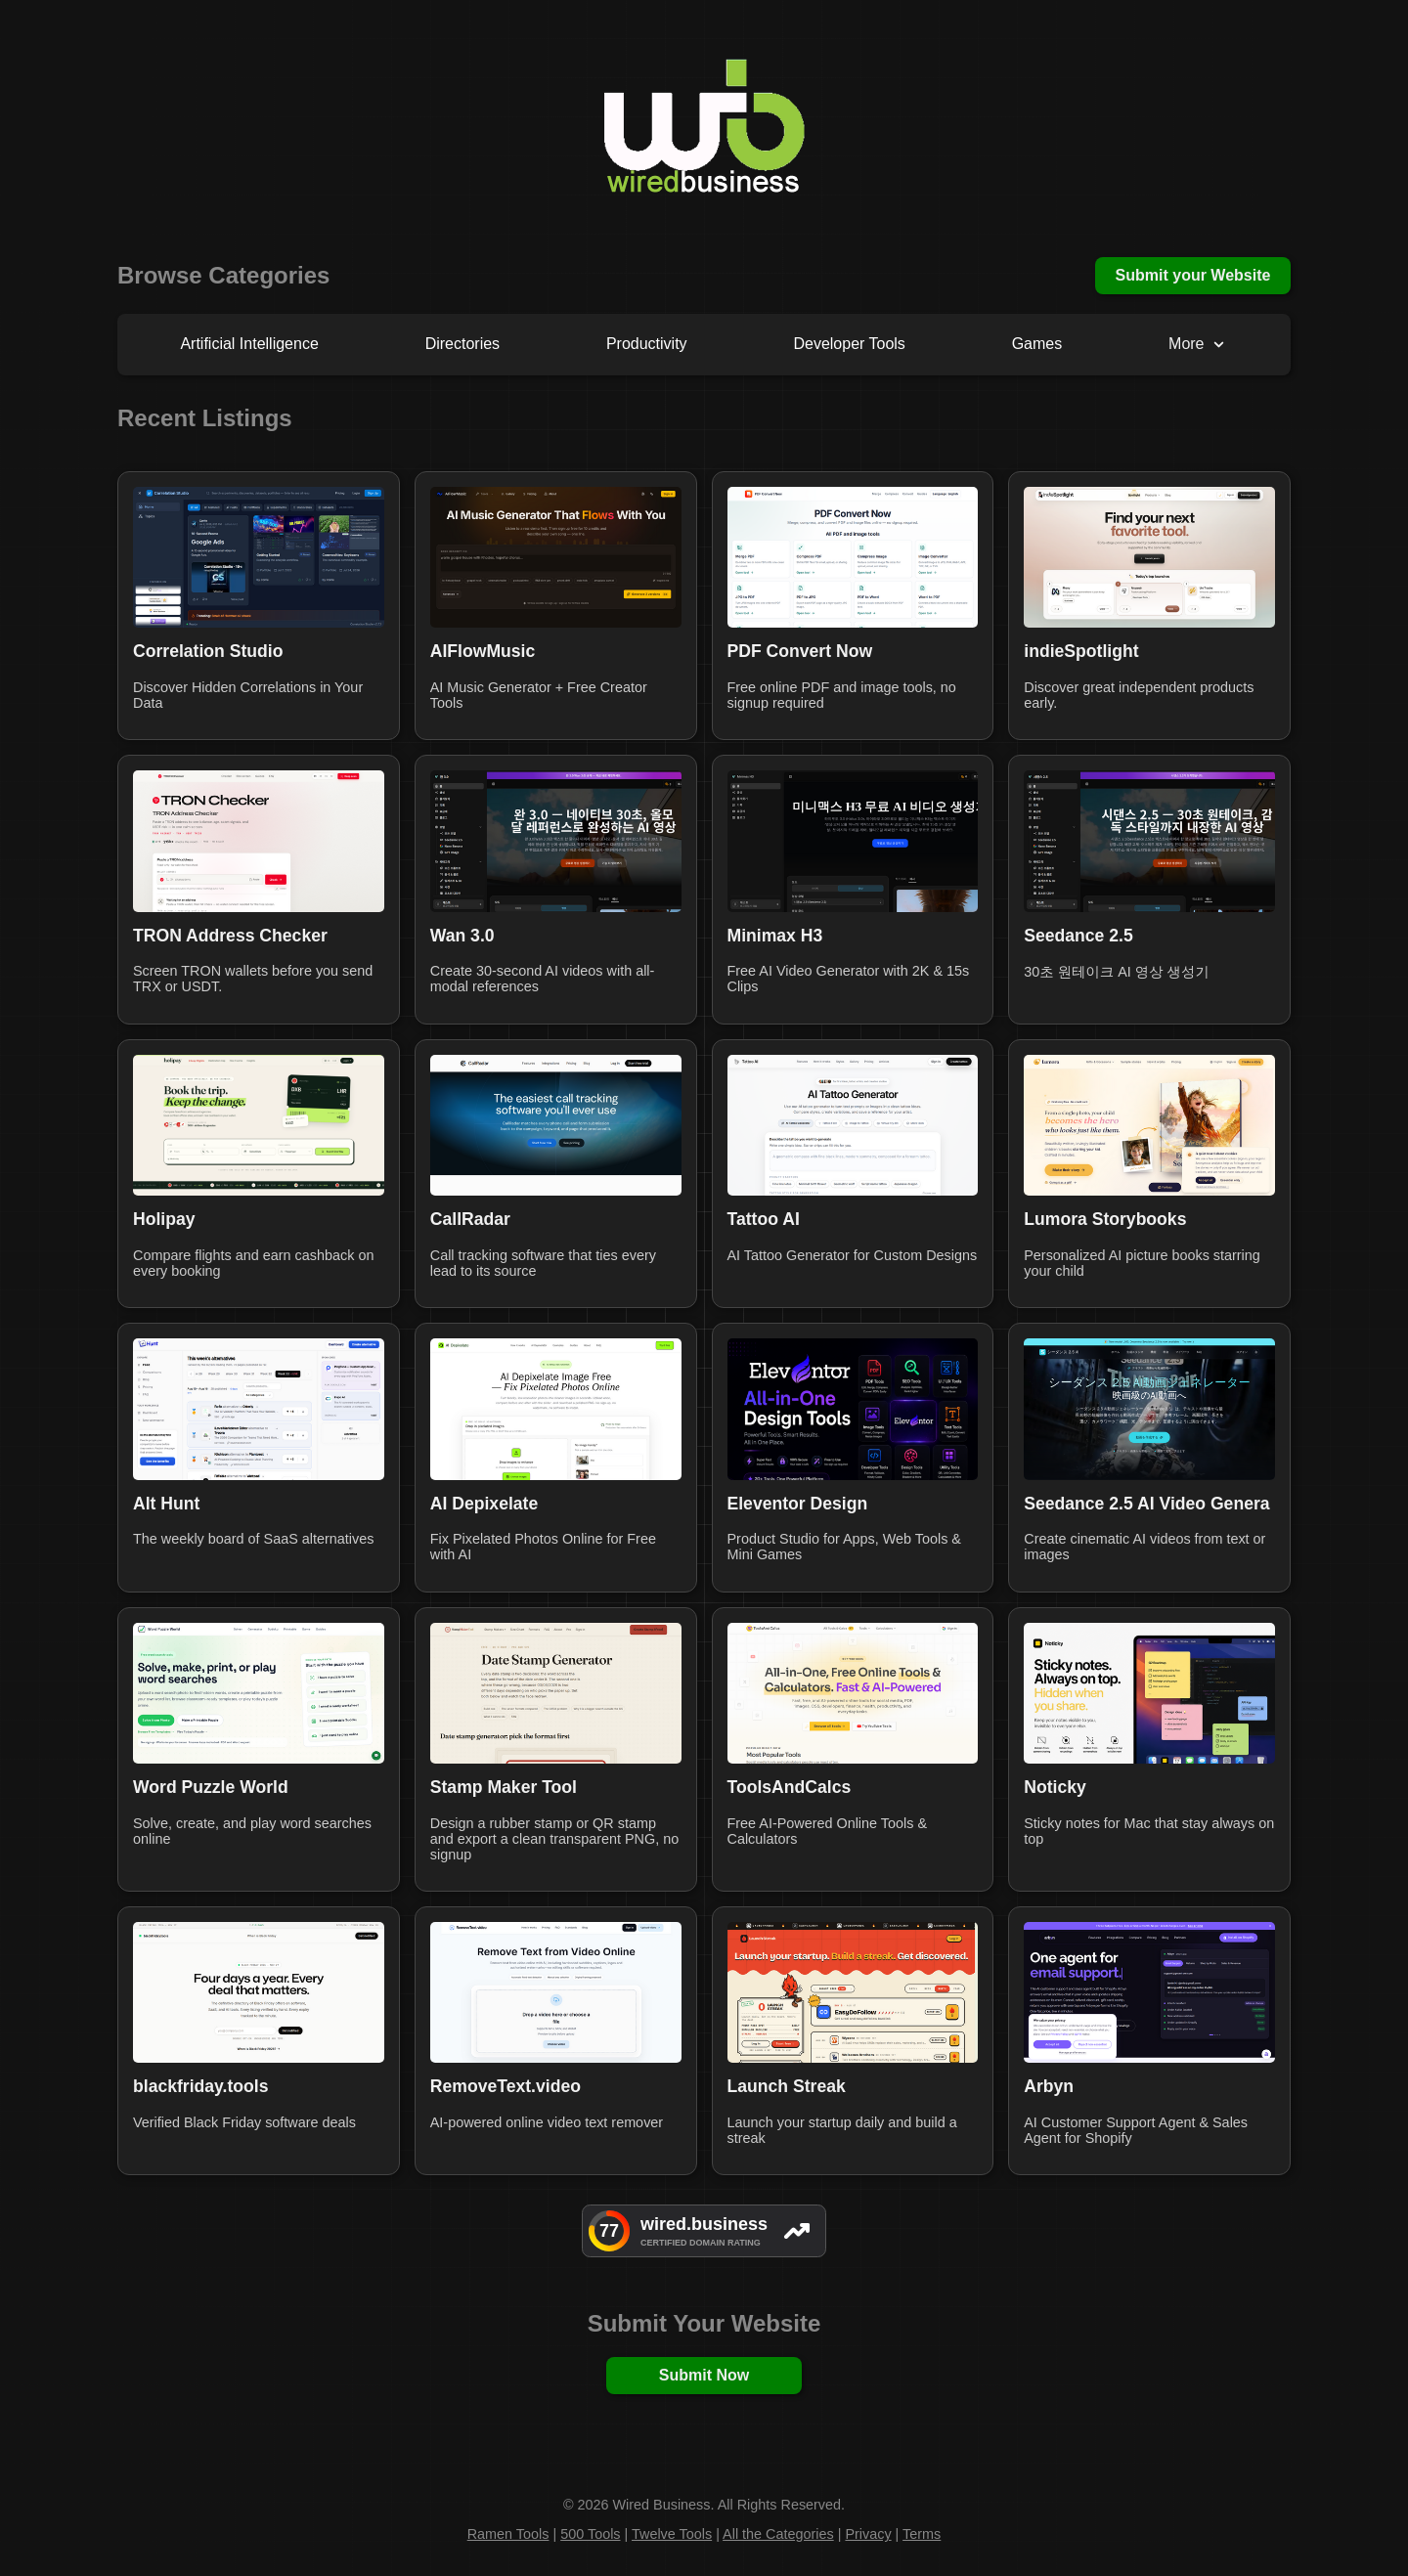The height and width of the screenshot is (2576, 1408).
Task: Open the Artificial Intelligence category
Action: (x=249, y=344)
